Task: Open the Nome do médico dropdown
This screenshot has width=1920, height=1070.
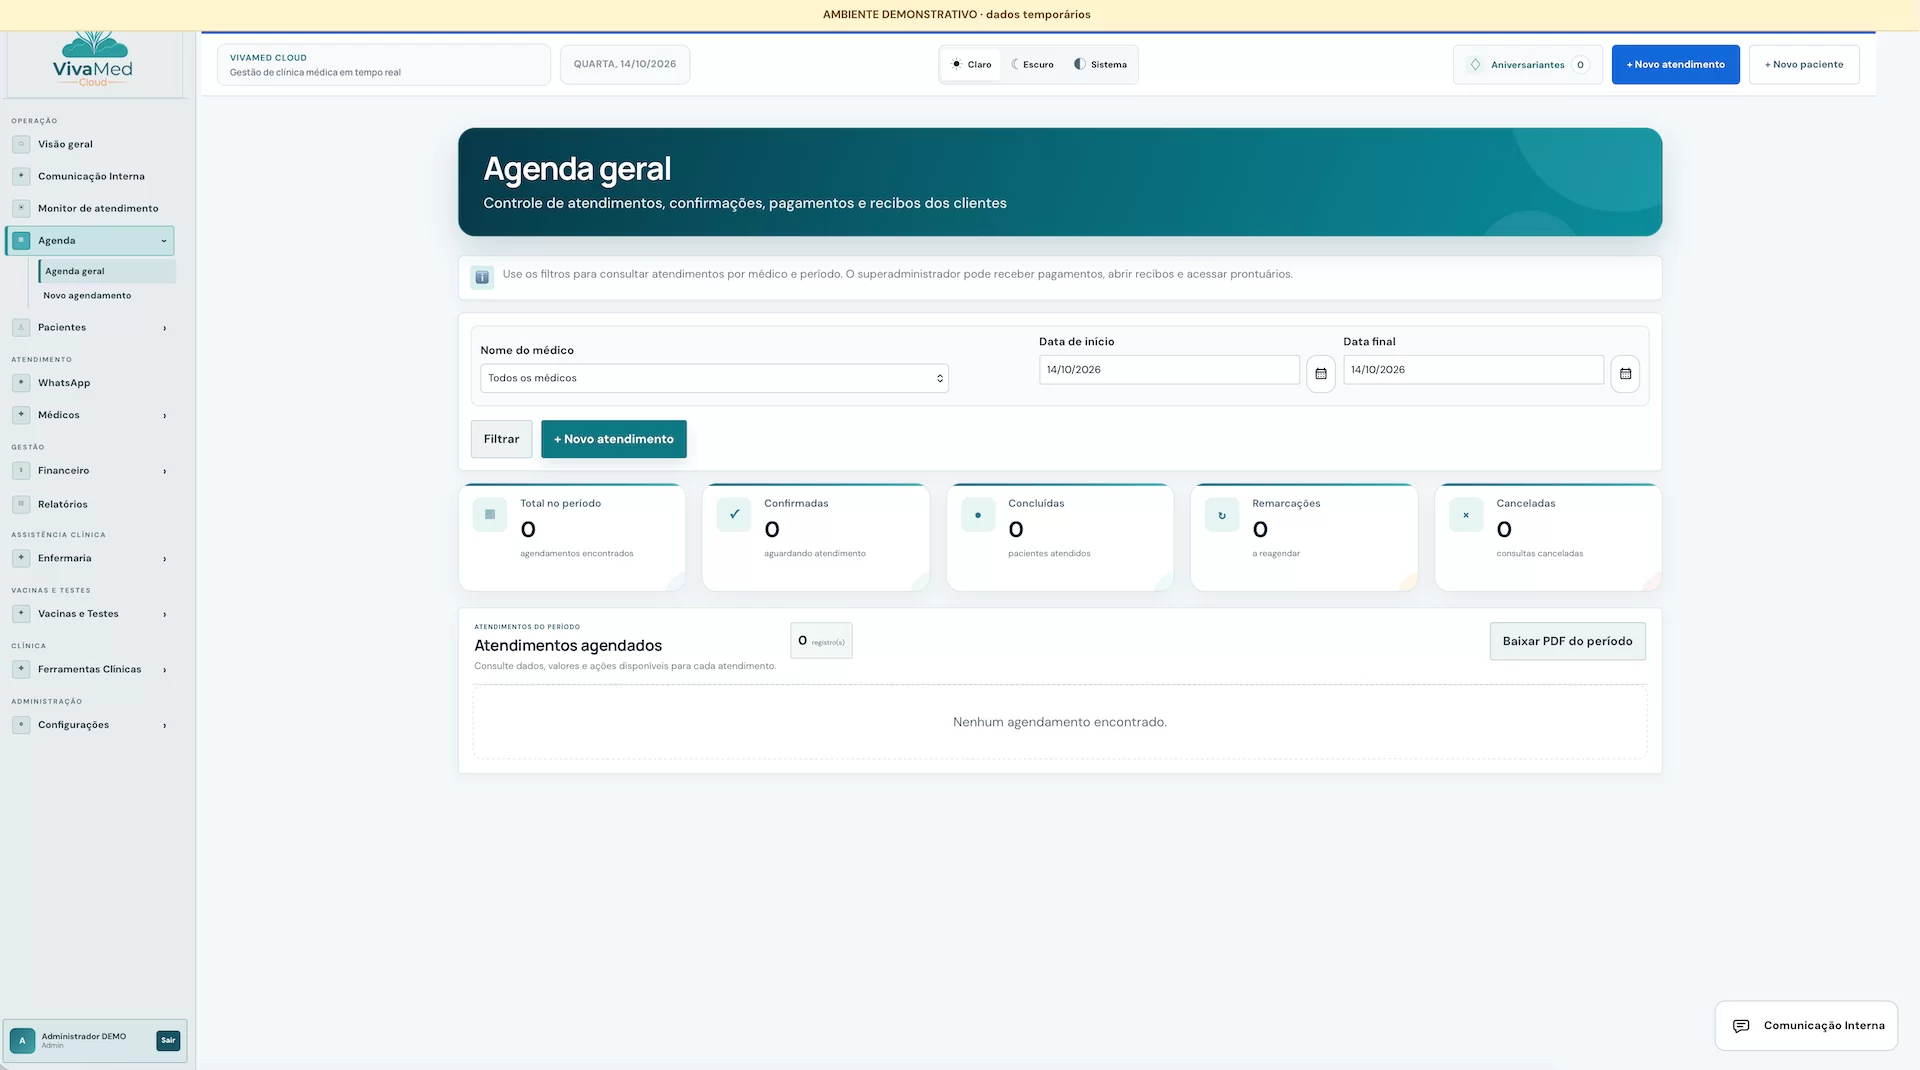Action: 714,378
